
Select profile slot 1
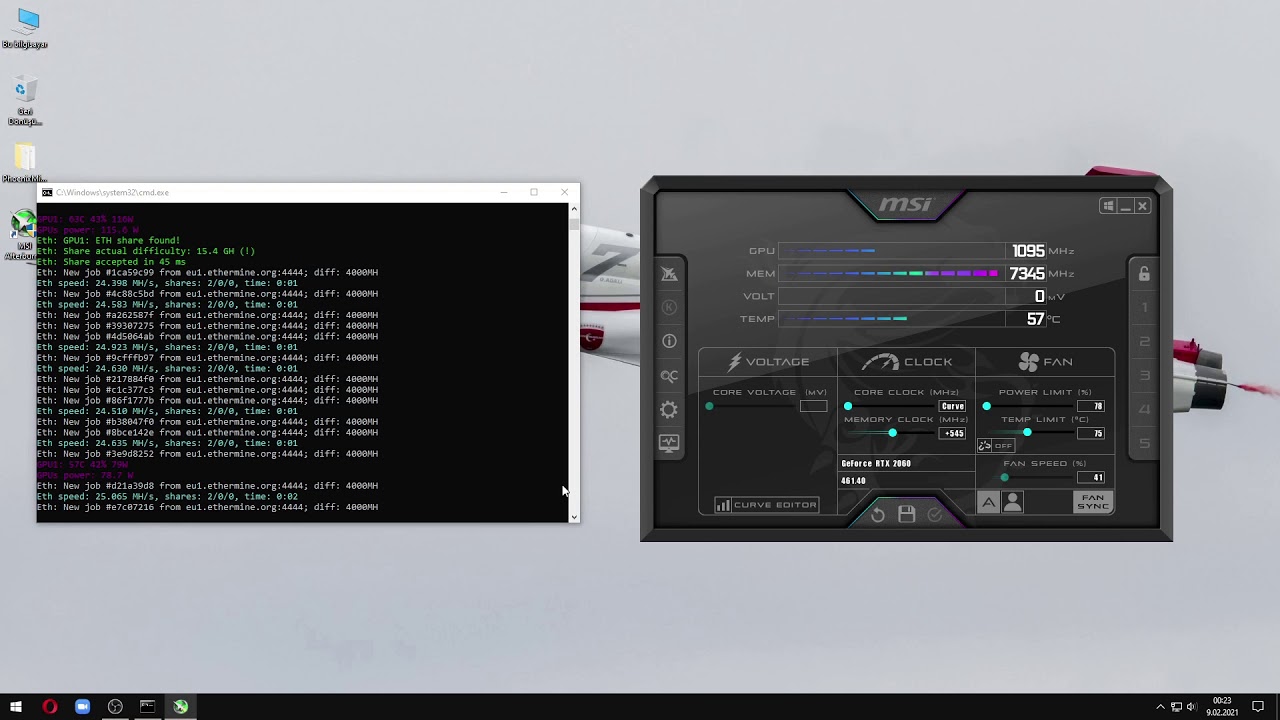click(x=1145, y=308)
